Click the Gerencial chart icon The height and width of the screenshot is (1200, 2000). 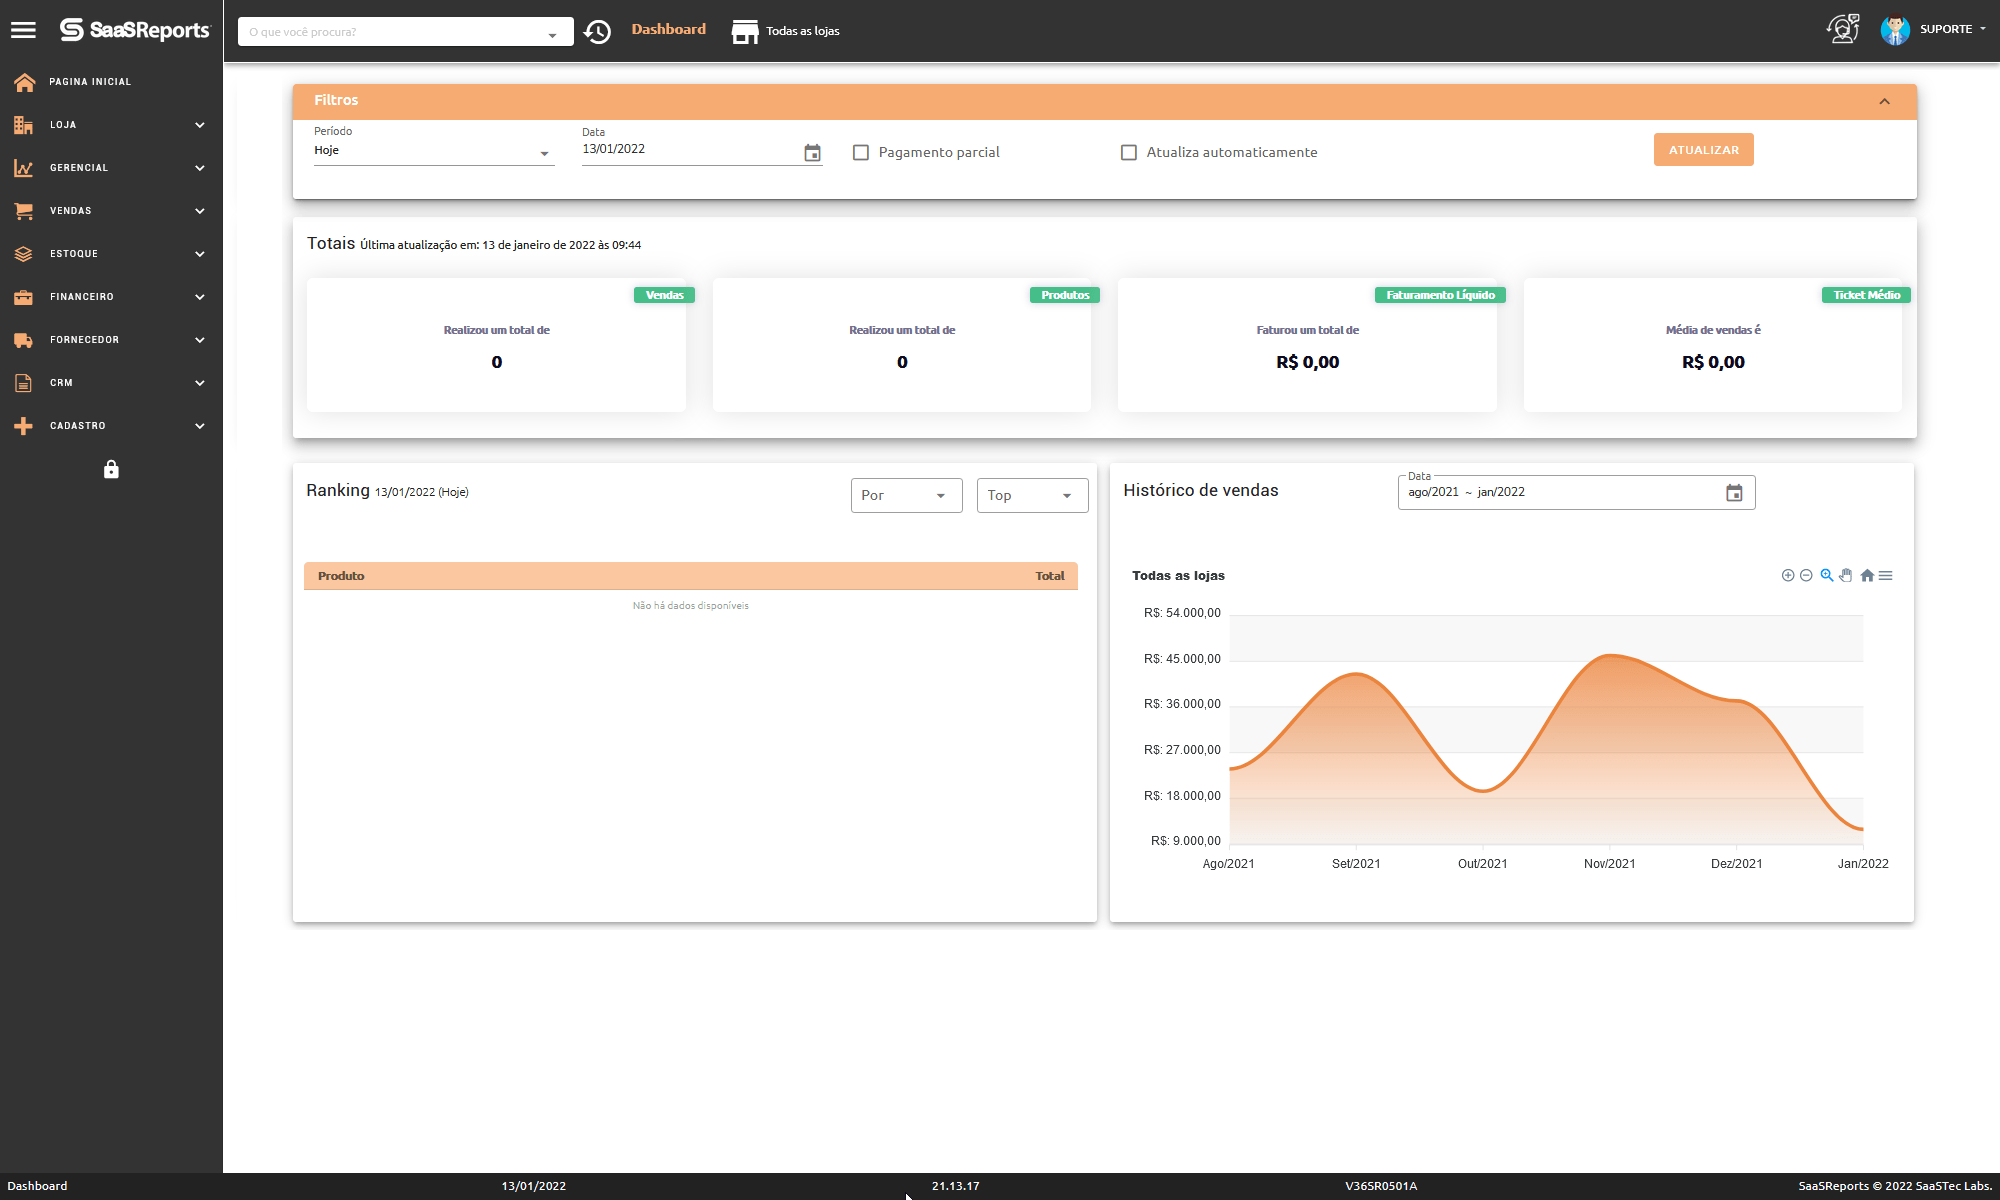(x=24, y=168)
